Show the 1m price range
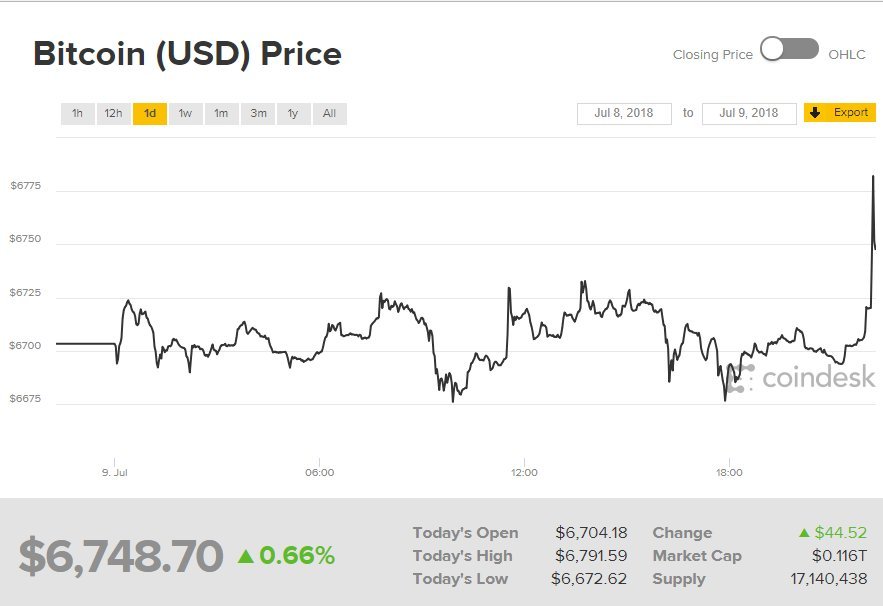The height and width of the screenshot is (606, 883). 222,114
